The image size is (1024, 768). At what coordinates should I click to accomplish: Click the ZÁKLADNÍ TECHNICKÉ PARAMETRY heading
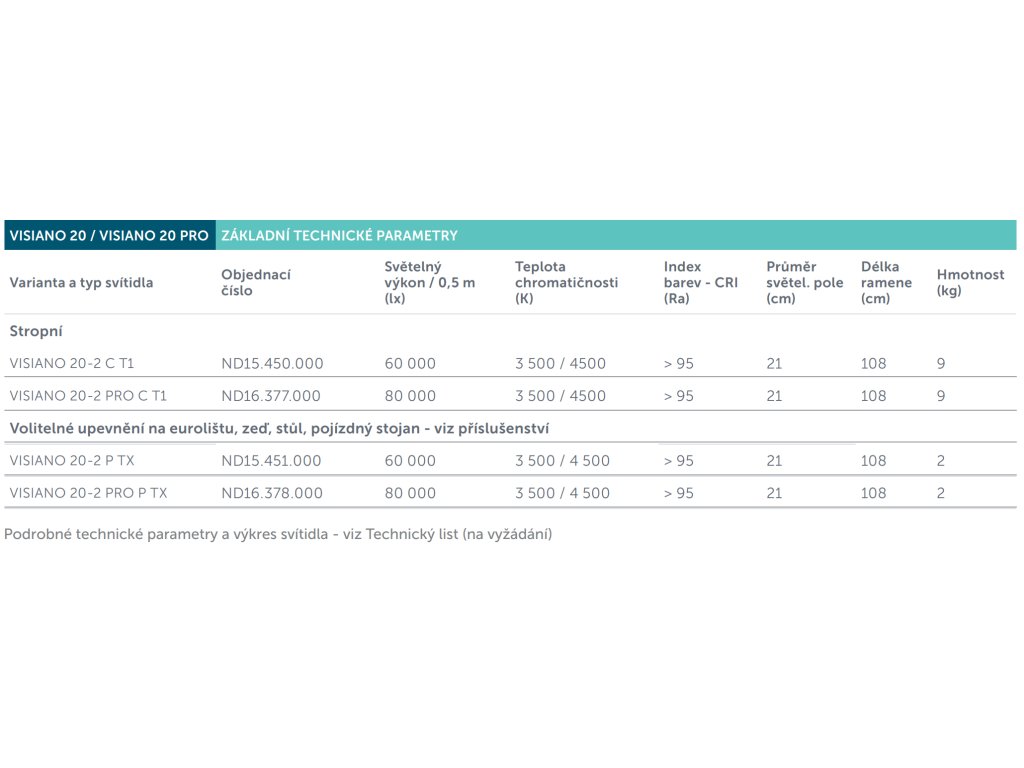click(x=339, y=235)
